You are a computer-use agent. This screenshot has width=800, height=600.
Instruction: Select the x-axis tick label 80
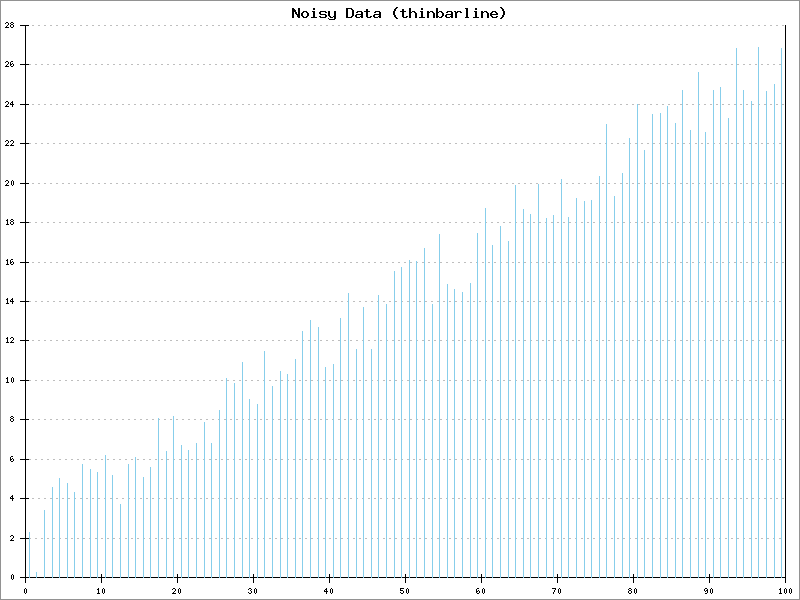633,591
